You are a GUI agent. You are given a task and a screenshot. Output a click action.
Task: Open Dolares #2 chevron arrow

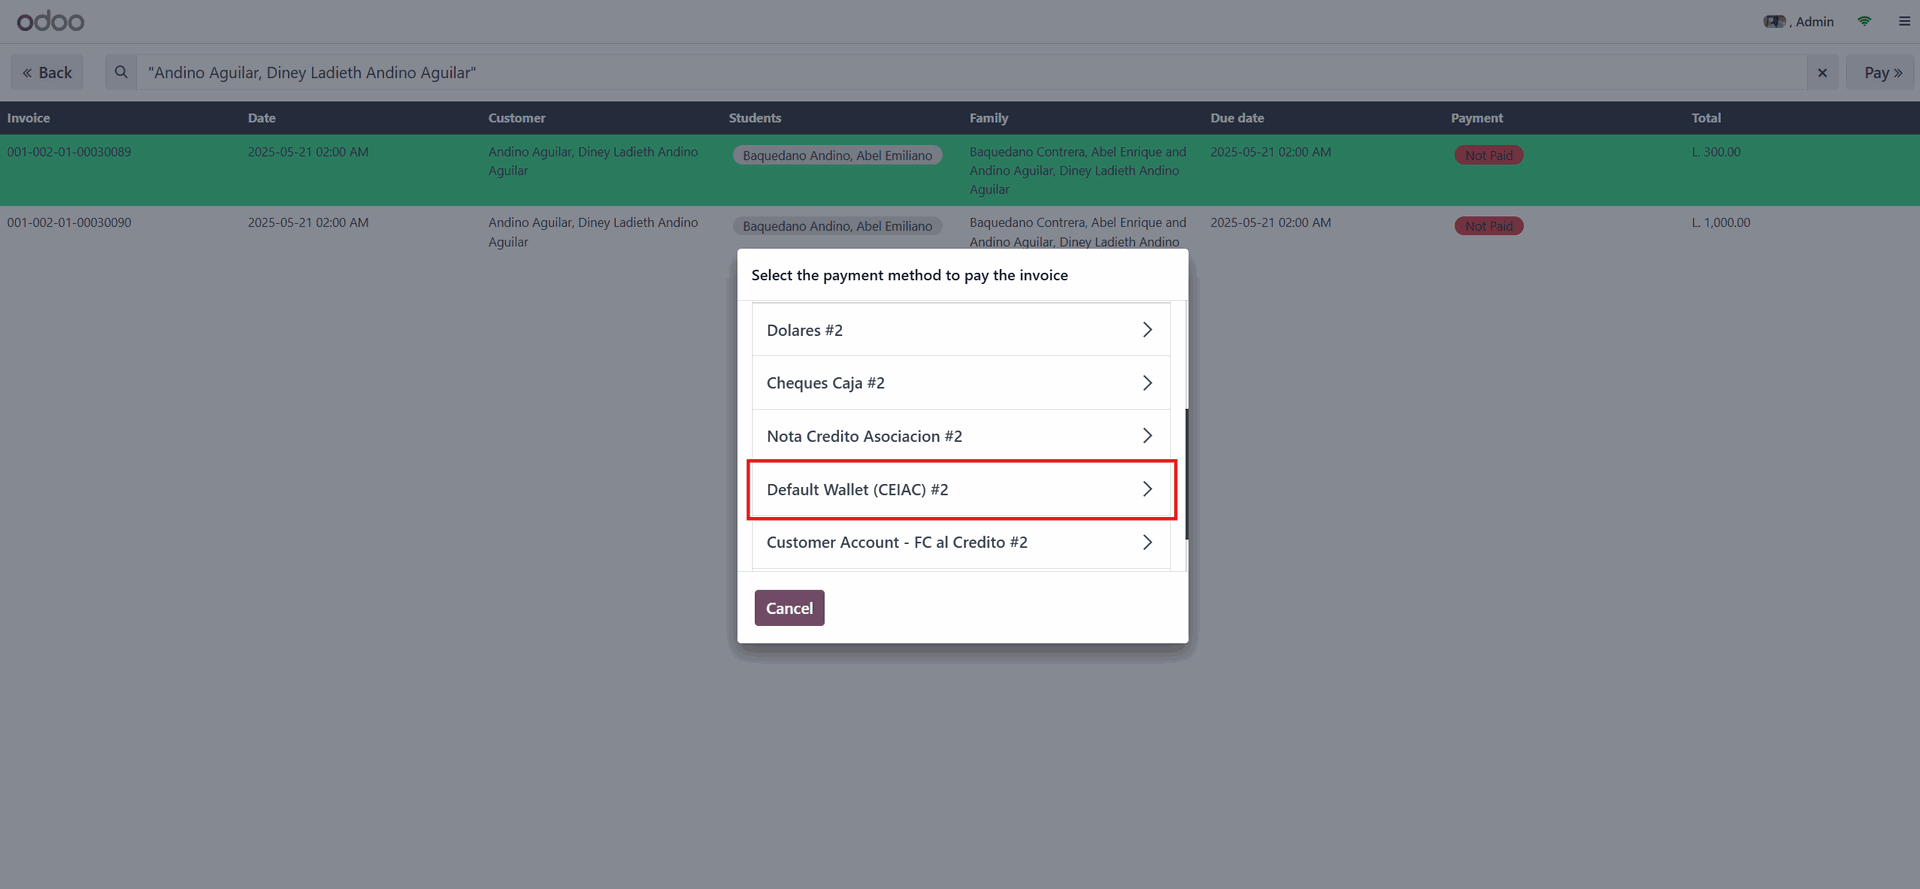1147,330
